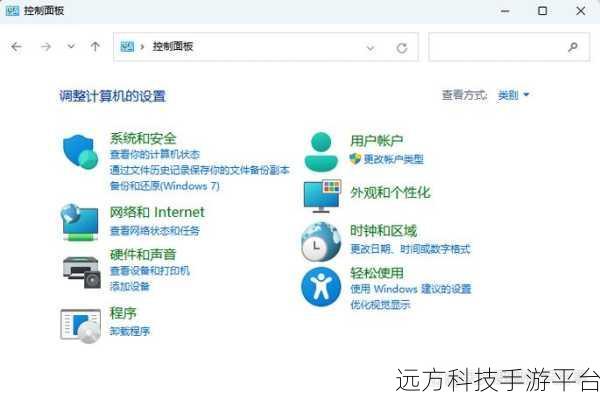Open the Appearance and Personalization monitor icon
This screenshot has width=600, height=399.
pos(322,196)
